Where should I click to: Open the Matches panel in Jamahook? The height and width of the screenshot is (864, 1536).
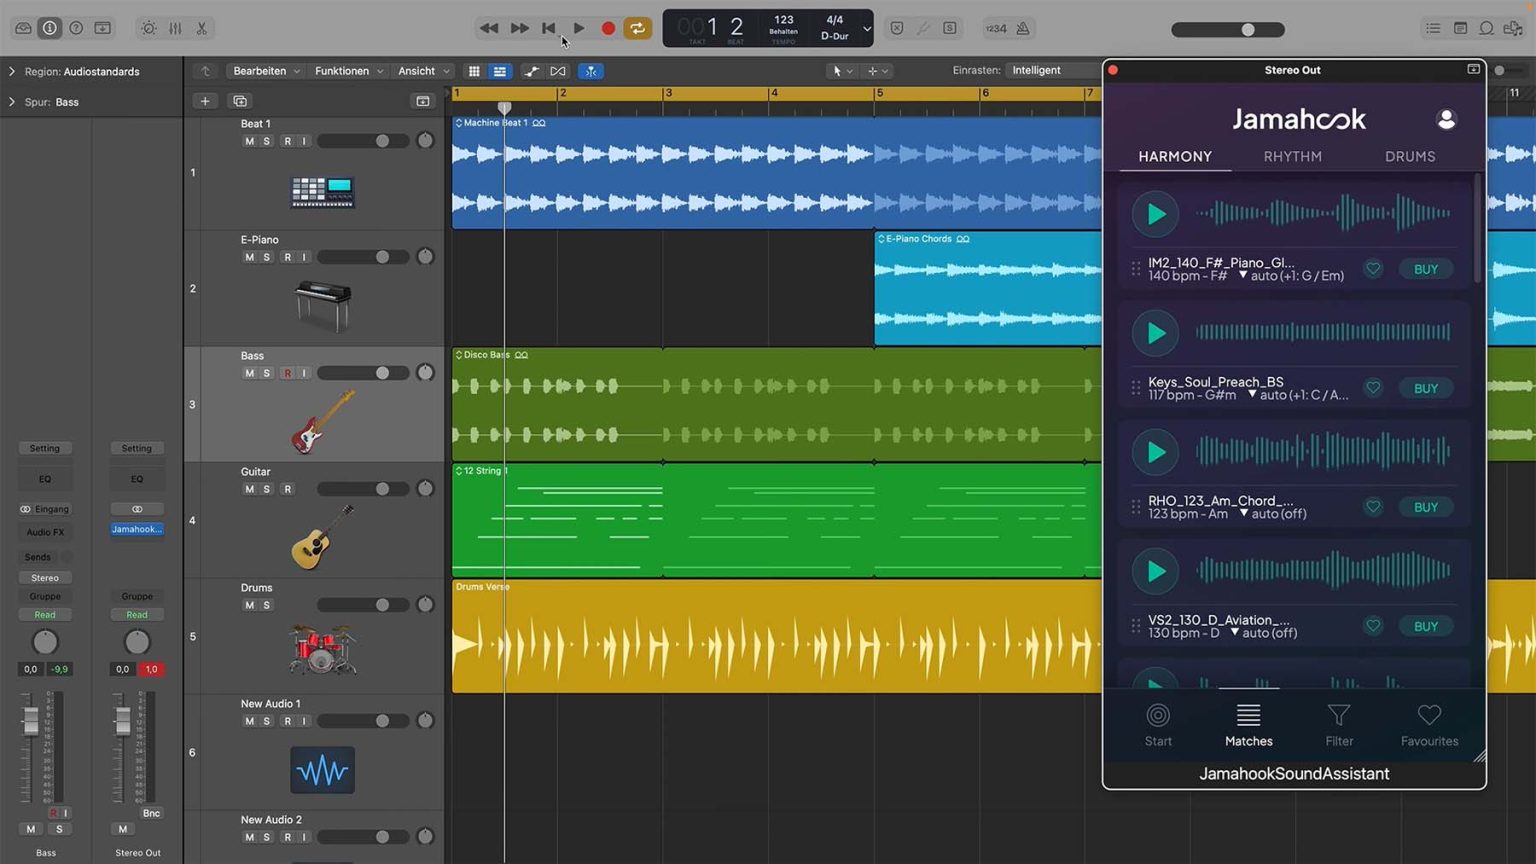pyautogui.click(x=1248, y=723)
